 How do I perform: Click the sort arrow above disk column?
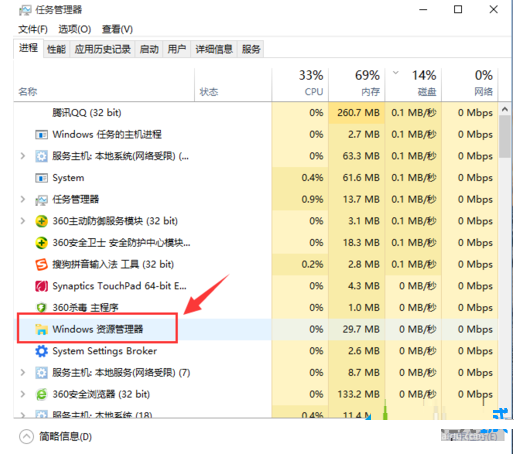396,72
